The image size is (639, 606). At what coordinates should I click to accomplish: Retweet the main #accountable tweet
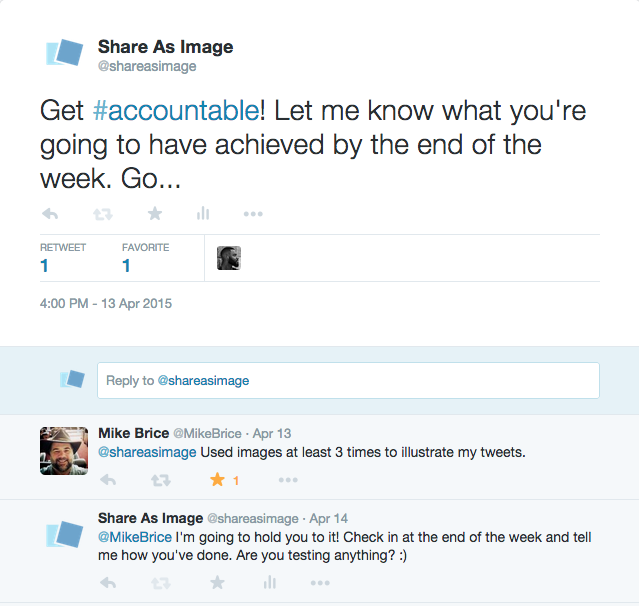pos(102,214)
